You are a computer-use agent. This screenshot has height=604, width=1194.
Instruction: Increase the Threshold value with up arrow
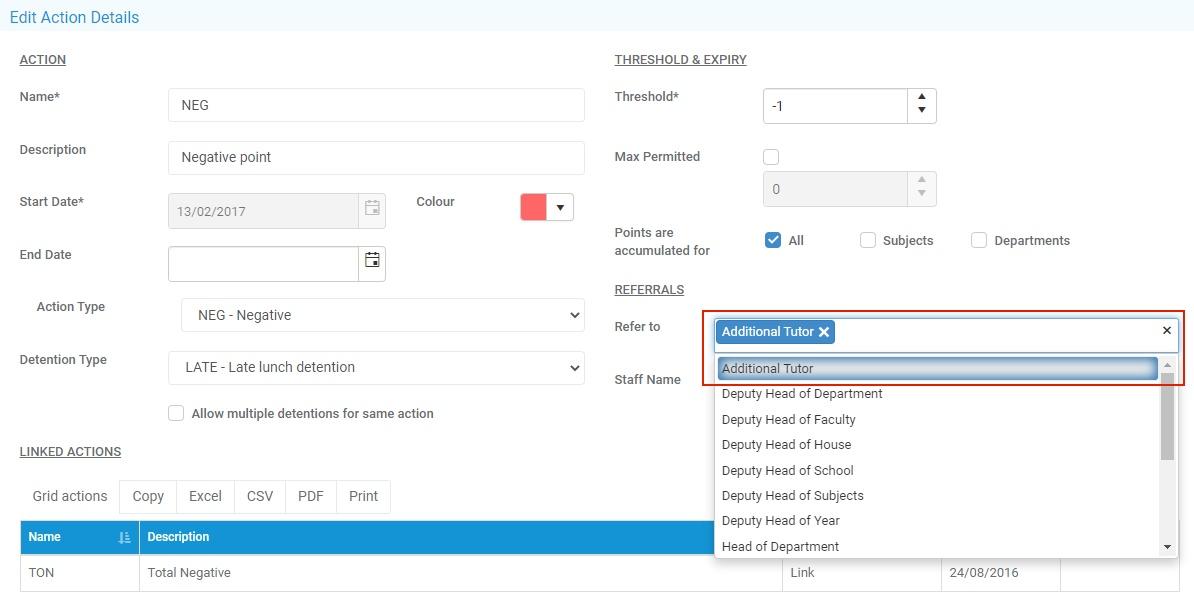921,98
